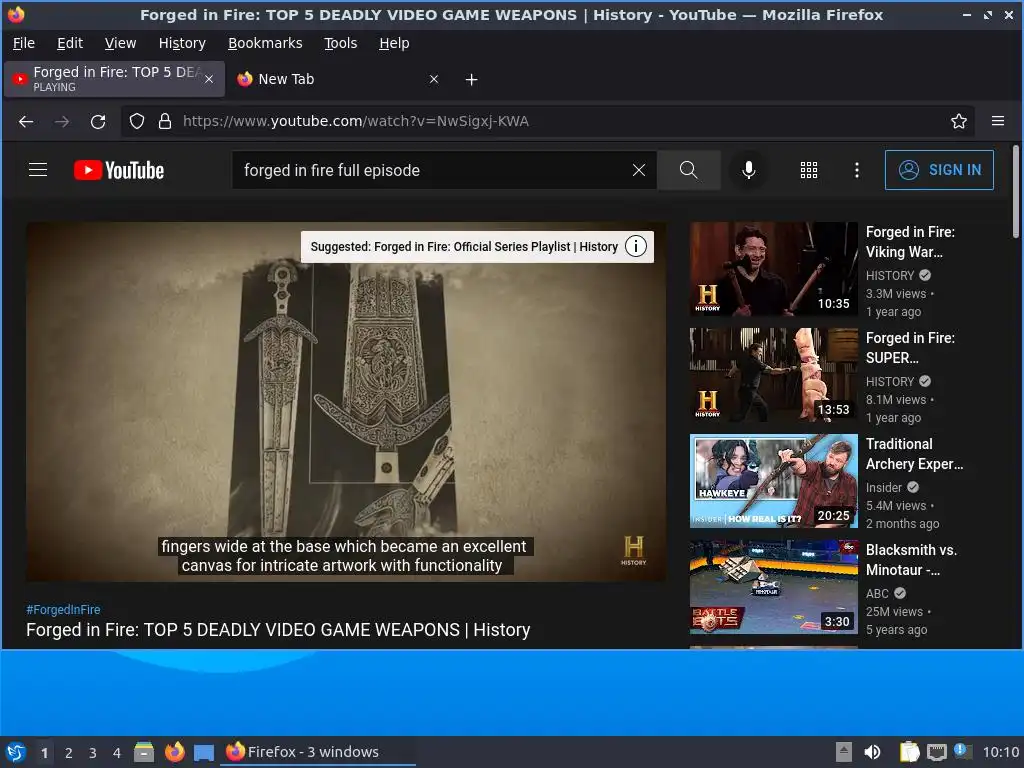Image resolution: width=1024 pixels, height=768 pixels.
Task: Open the Forged in Fire: SUPER title
Action: point(910,347)
